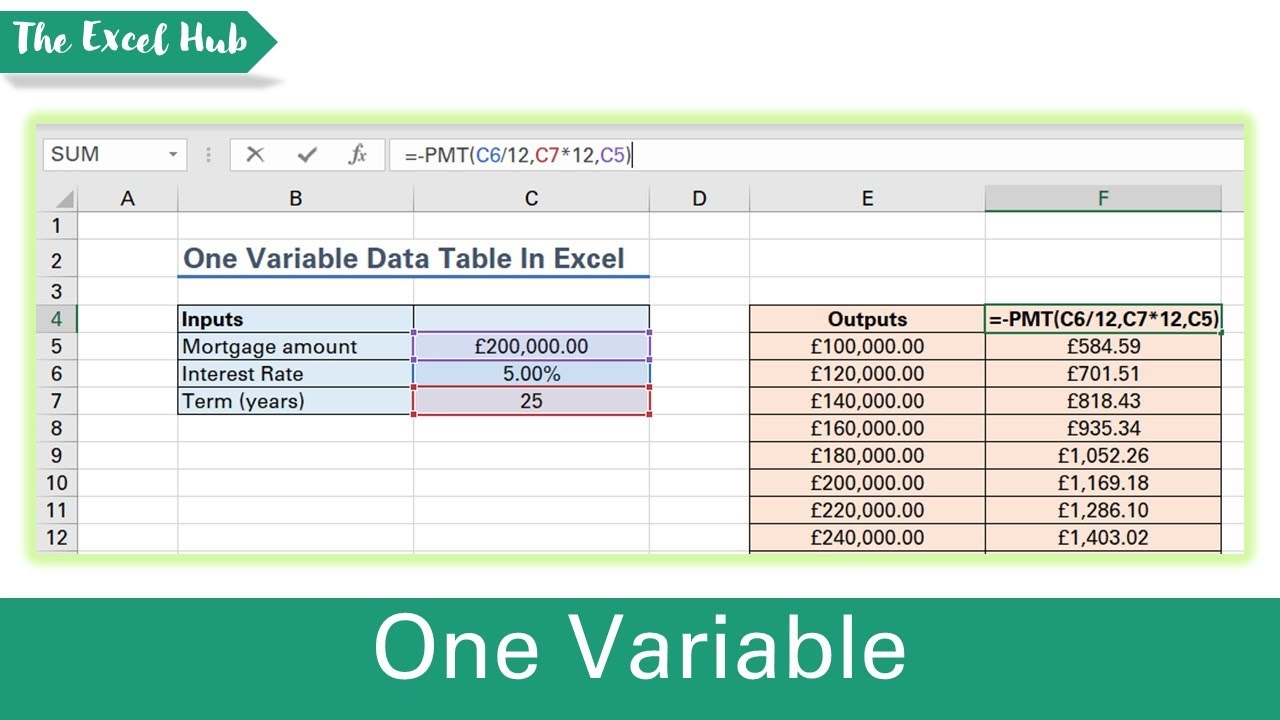Click the formula bar grip dots

(209, 154)
